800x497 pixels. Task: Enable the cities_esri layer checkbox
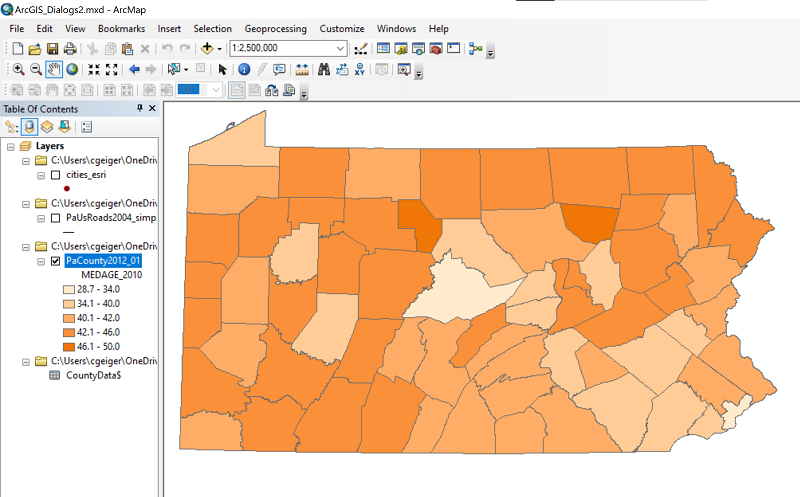tap(56, 175)
